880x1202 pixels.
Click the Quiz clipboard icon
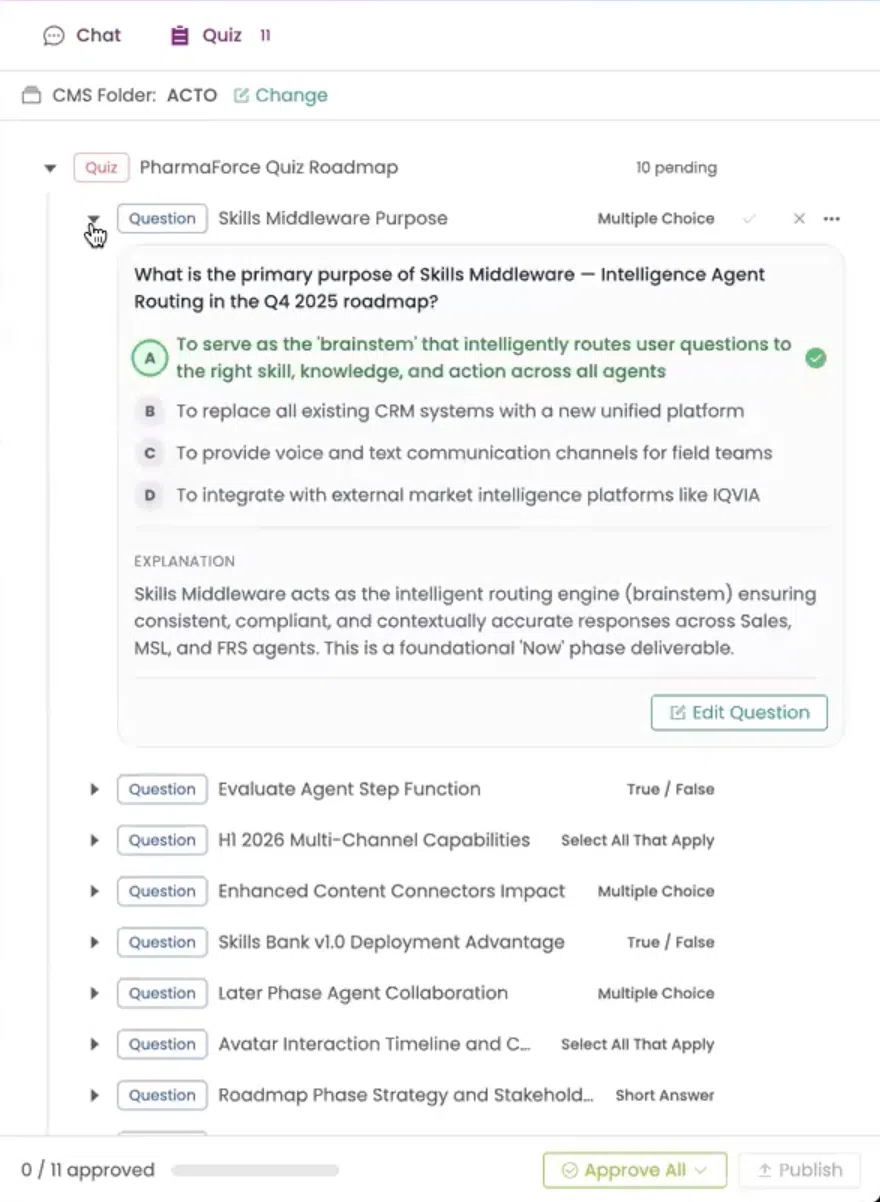[180, 35]
